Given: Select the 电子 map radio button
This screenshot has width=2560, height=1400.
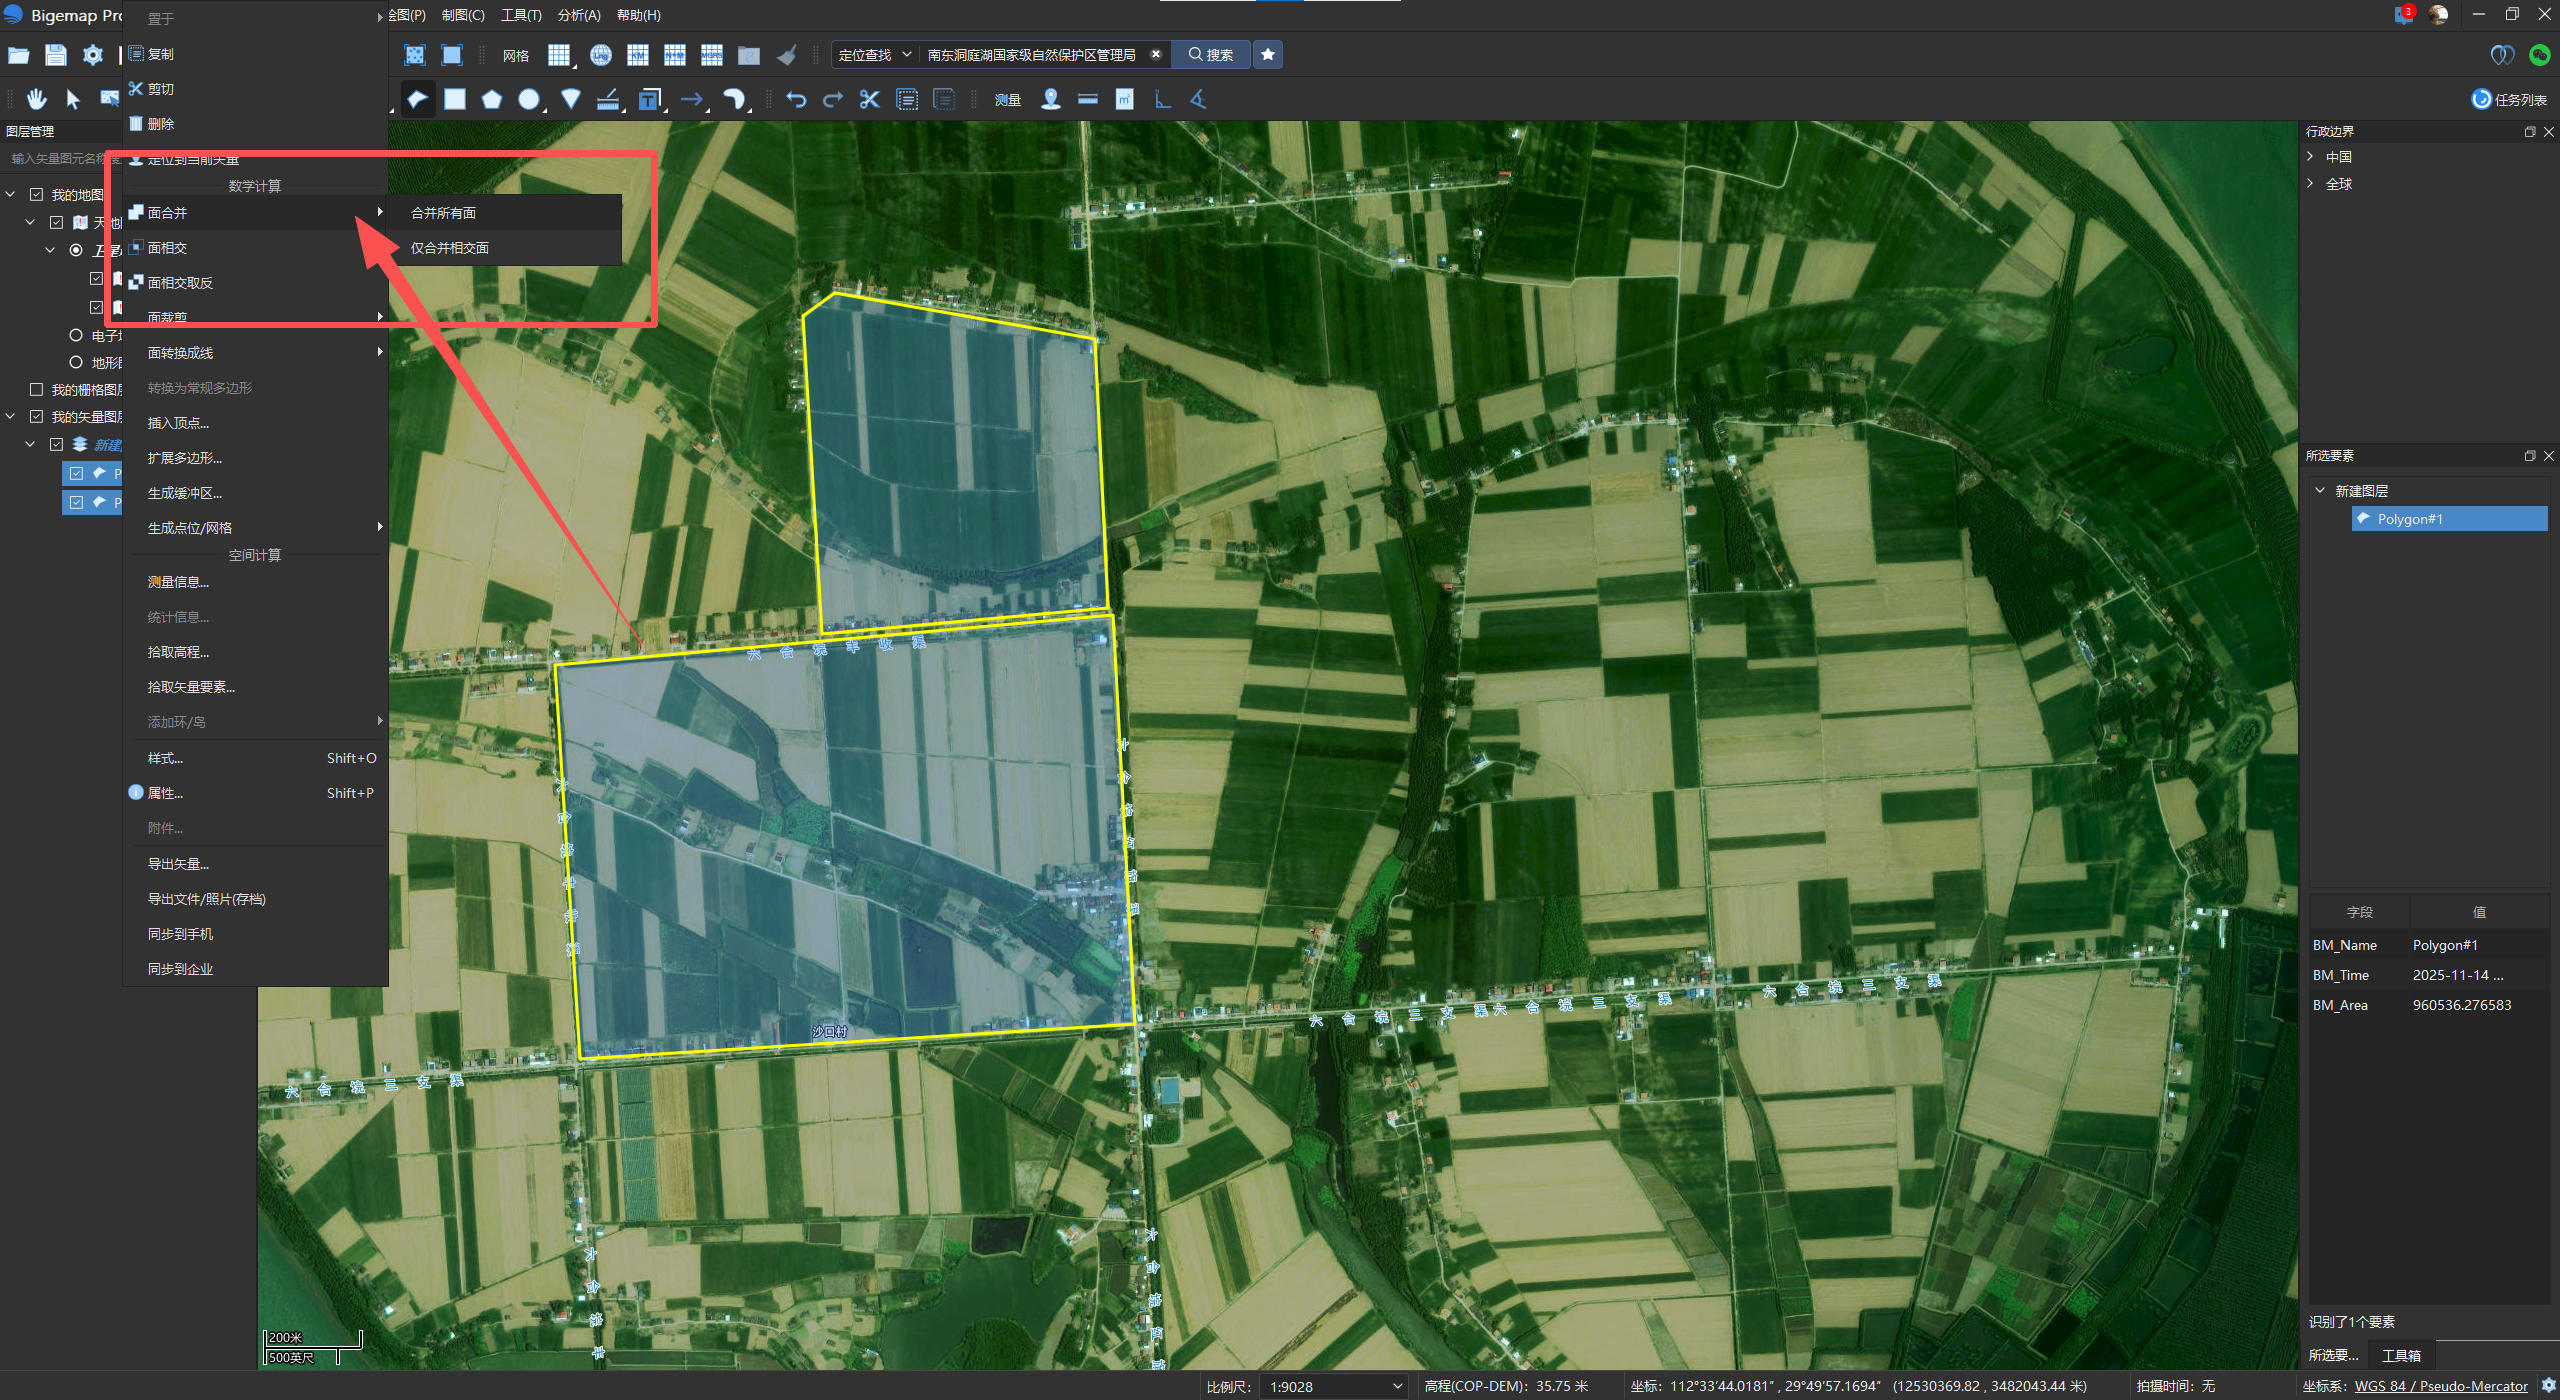Looking at the screenshot, I should pos(76,335).
